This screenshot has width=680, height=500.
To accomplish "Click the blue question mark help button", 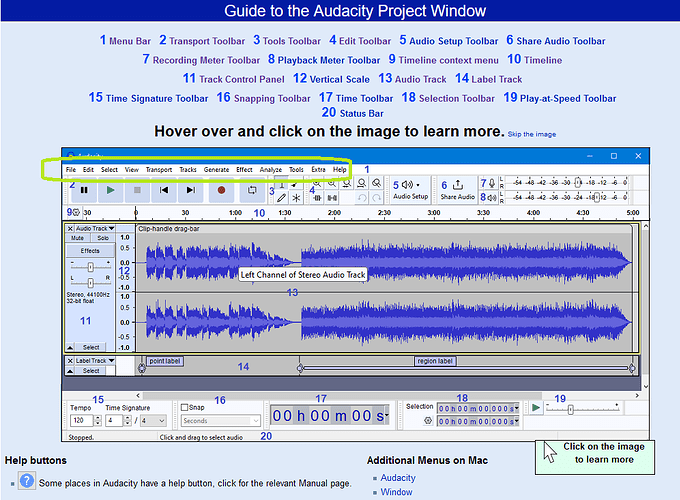I will pyautogui.click(x=27, y=481).
